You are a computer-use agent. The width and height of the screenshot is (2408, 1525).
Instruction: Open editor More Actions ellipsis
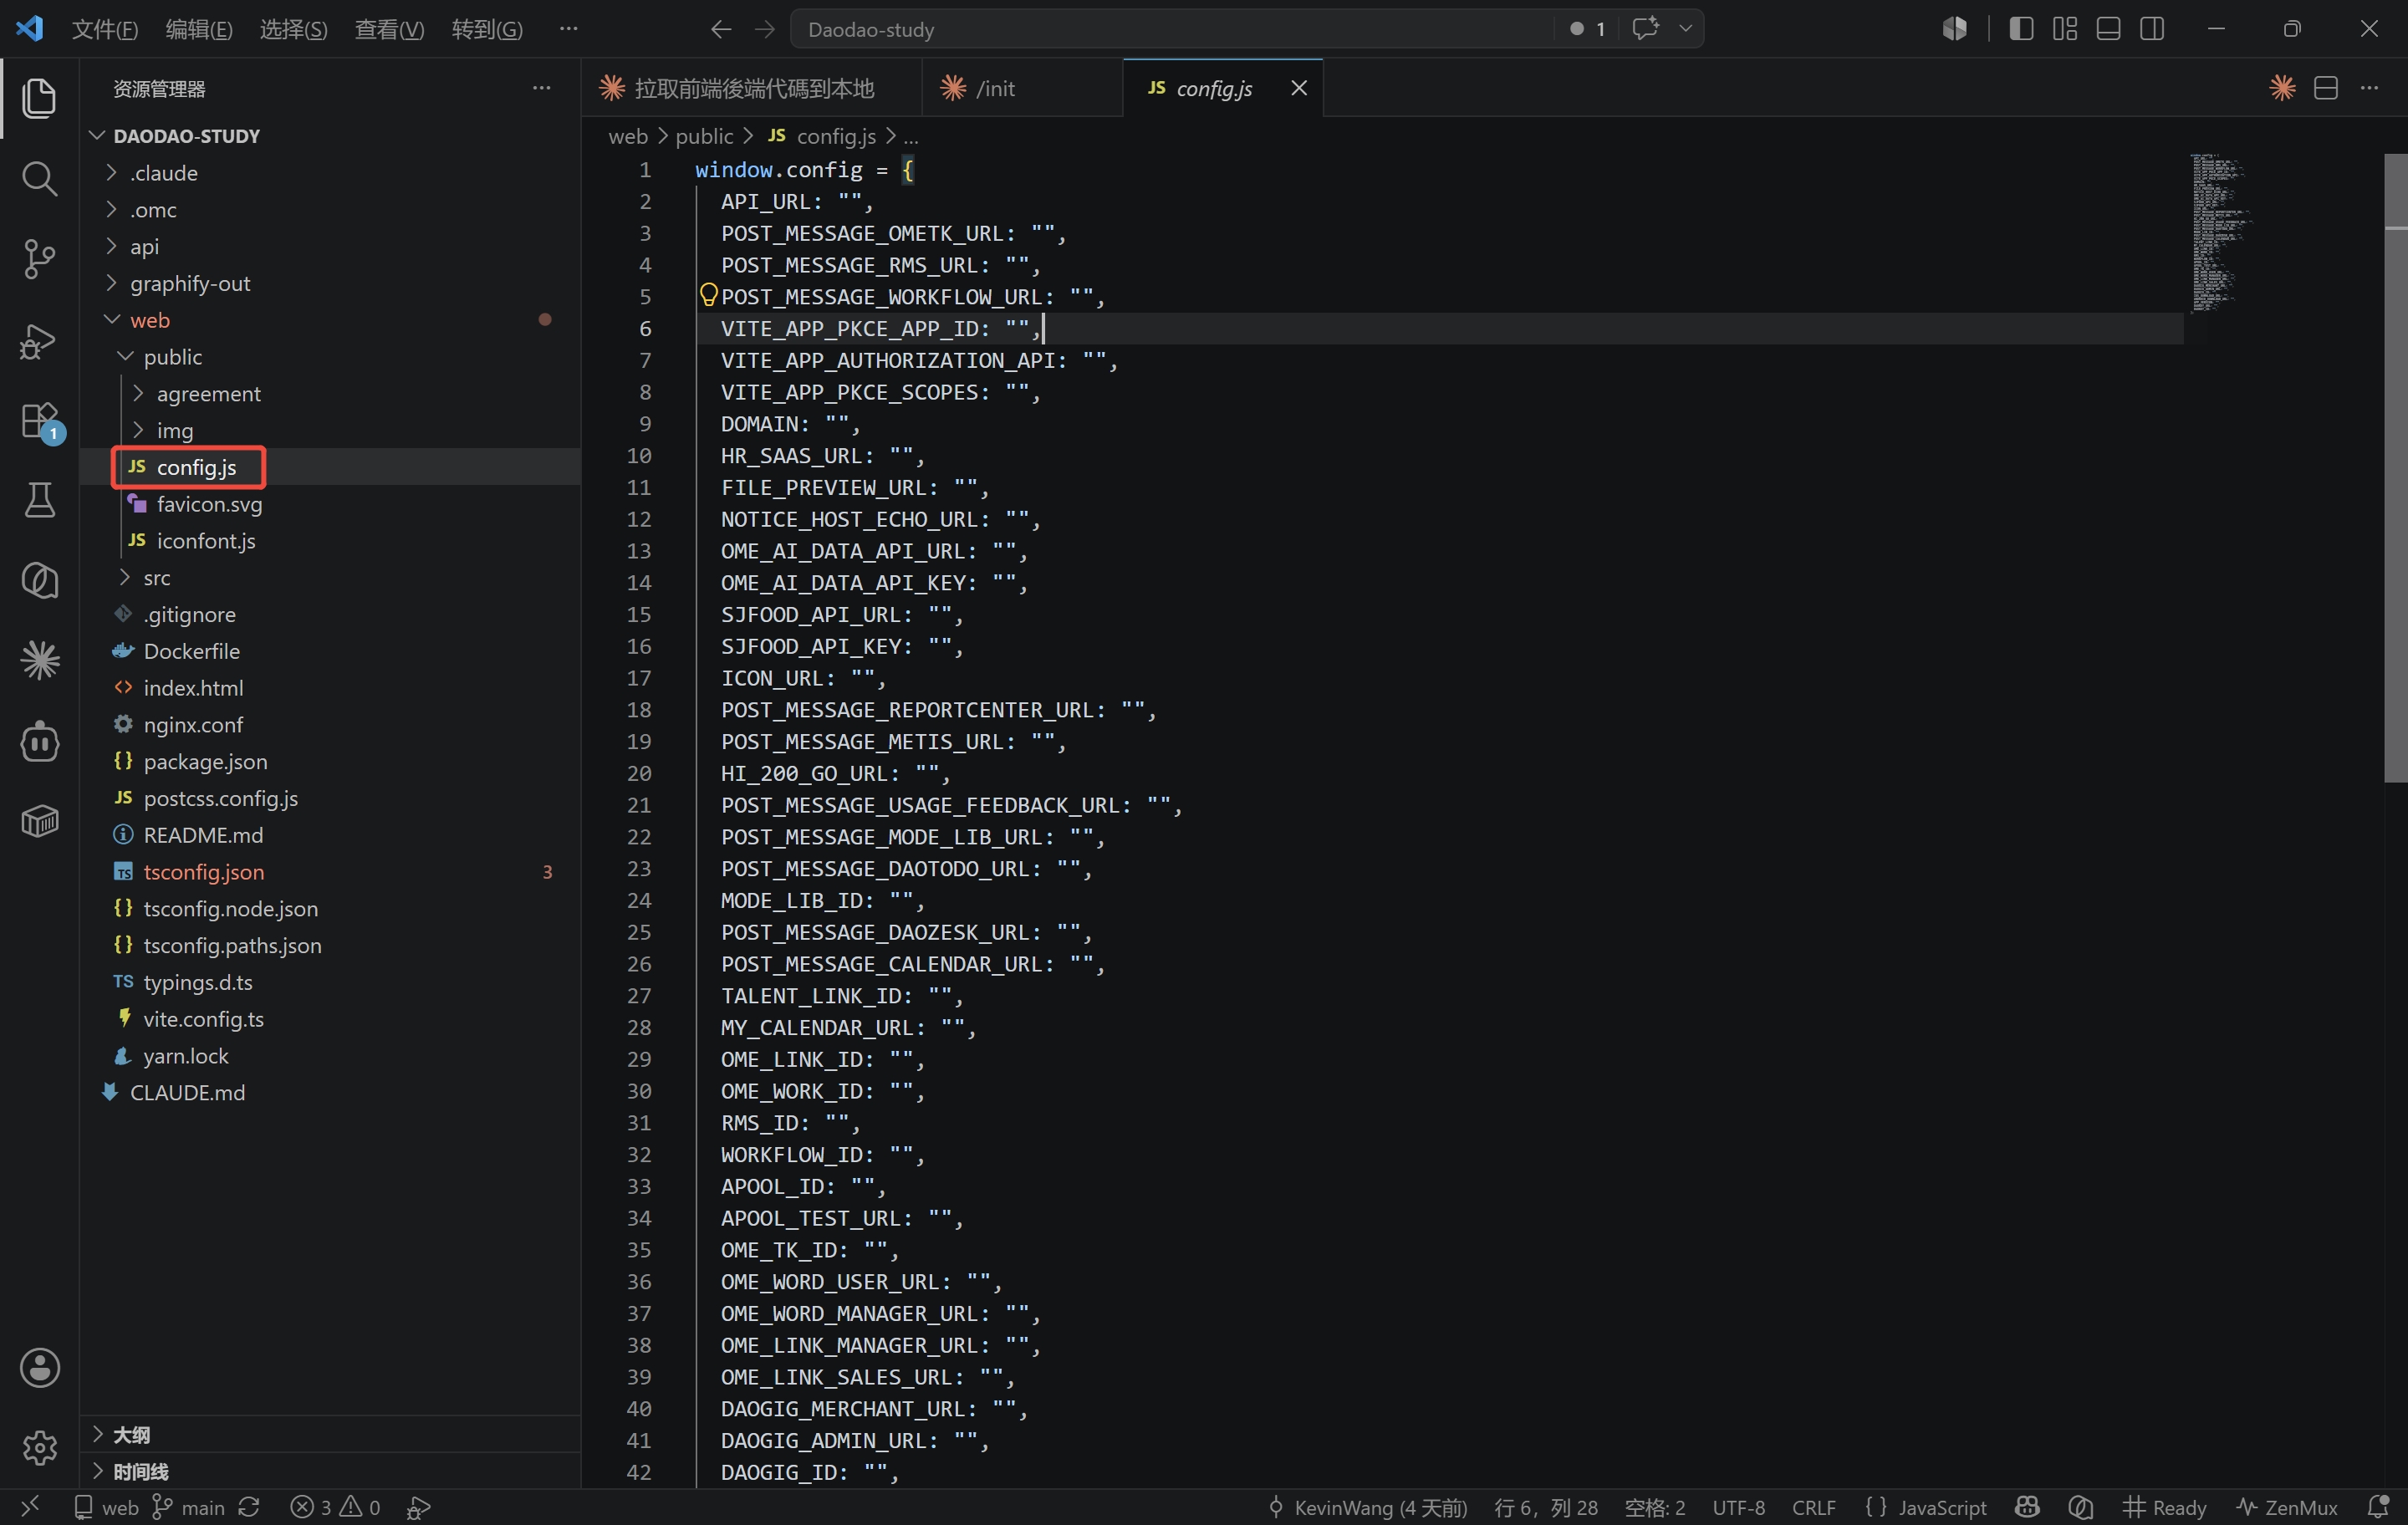pos(2370,88)
